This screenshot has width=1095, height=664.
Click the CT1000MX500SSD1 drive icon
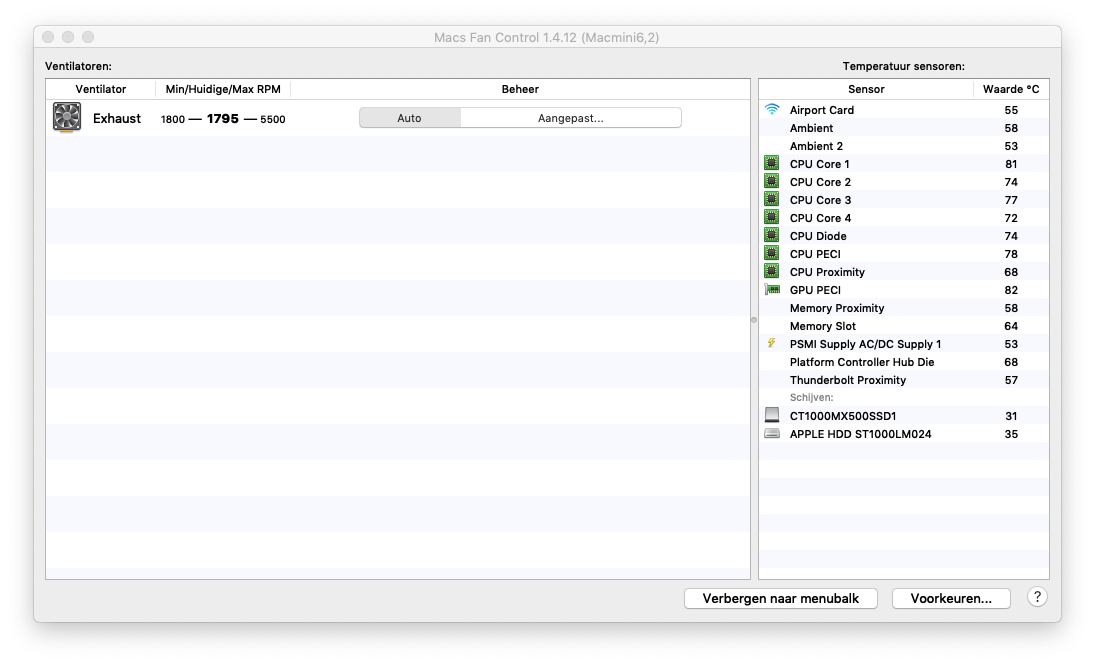(772, 415)
